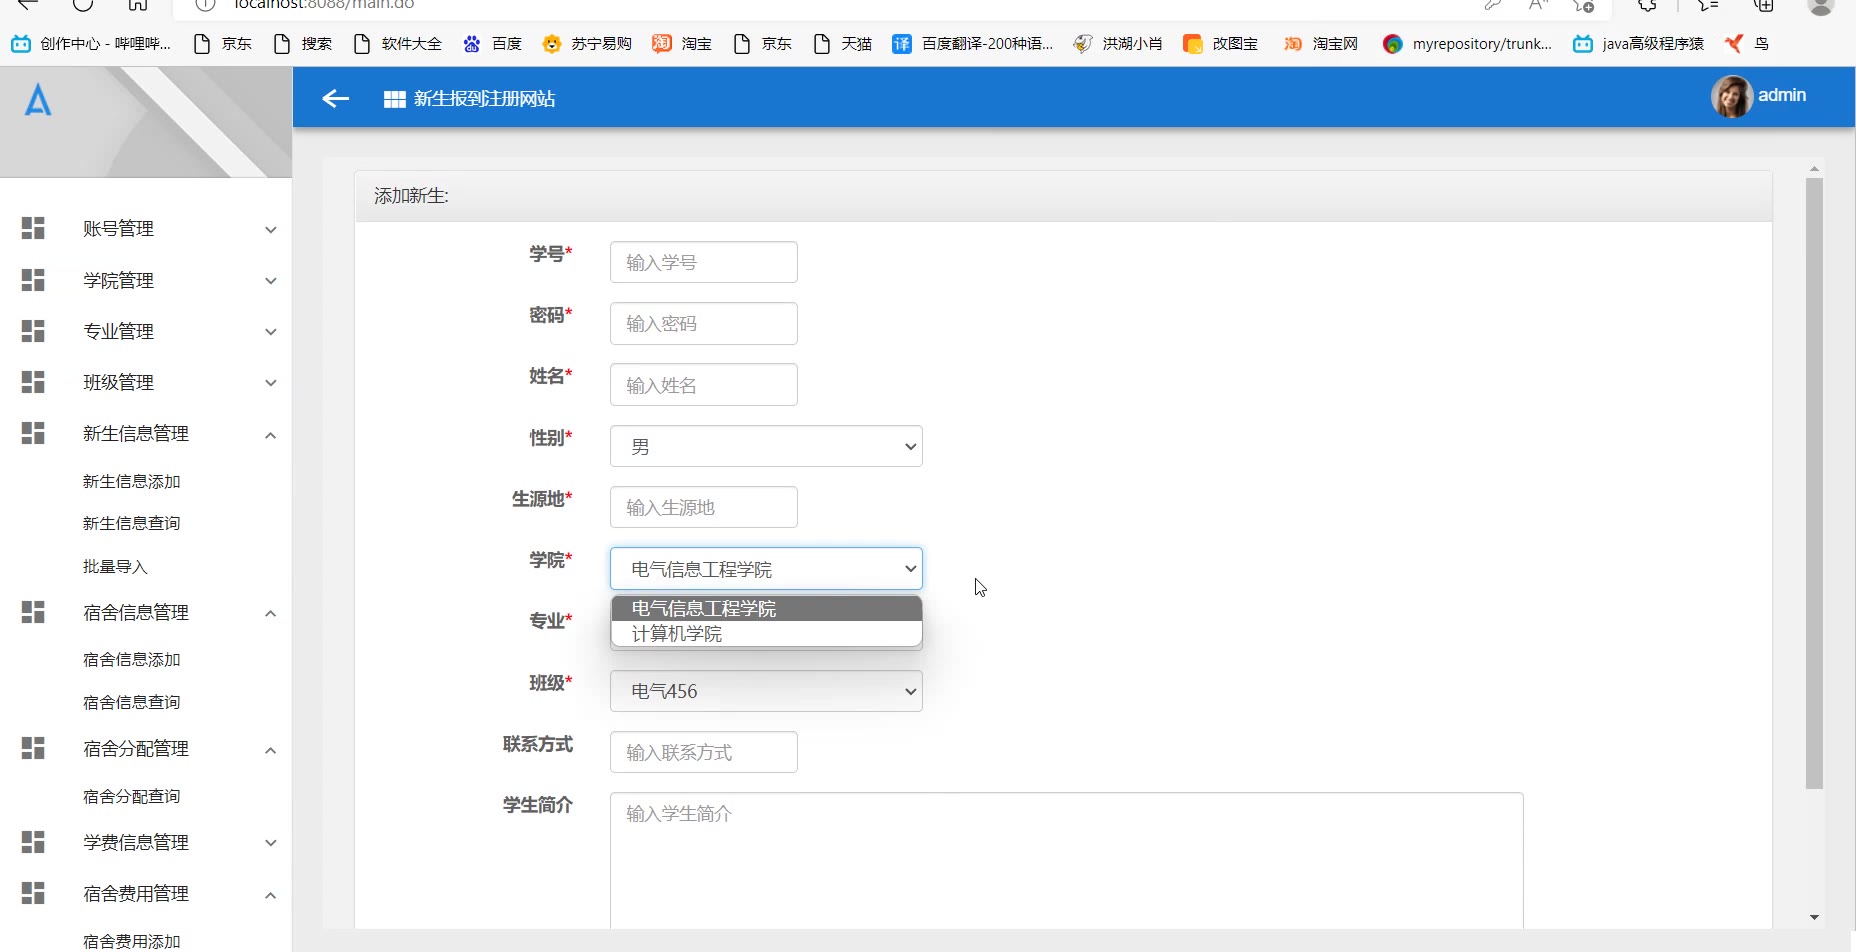1856x952 pixels.
Task: Click the 新生信息管理 sidebar grid icon
Action: click(33, 433)
